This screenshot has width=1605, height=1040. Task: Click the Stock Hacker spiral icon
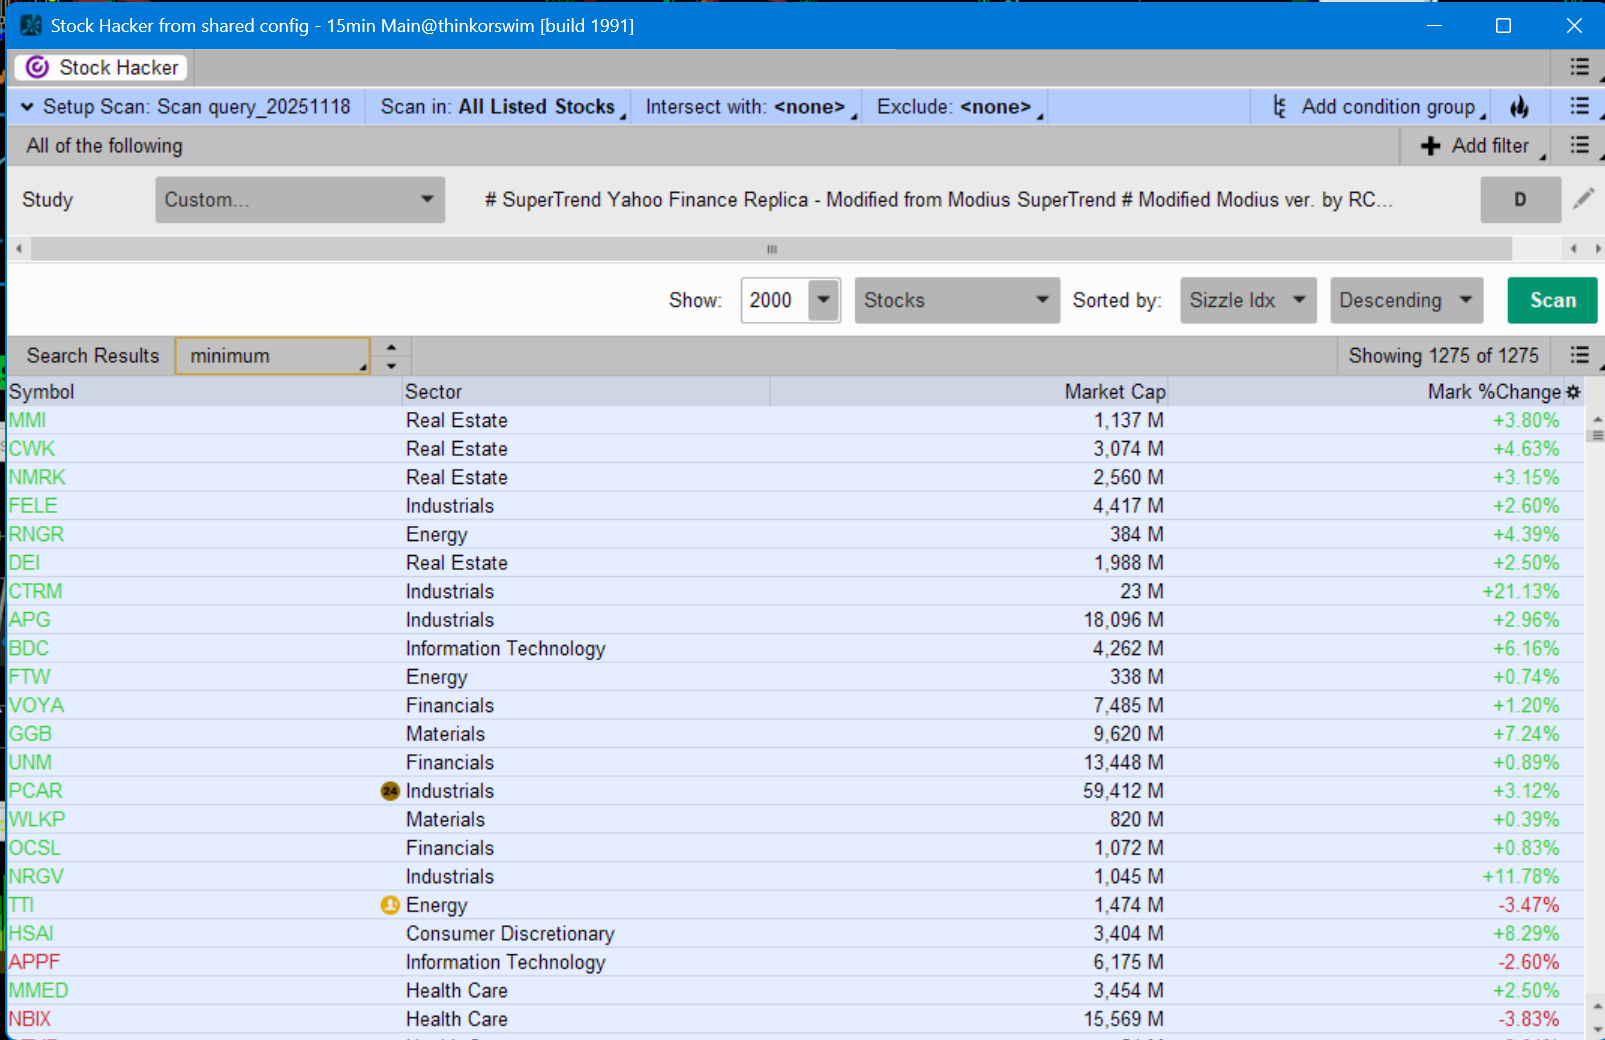(x=37, y=67)
